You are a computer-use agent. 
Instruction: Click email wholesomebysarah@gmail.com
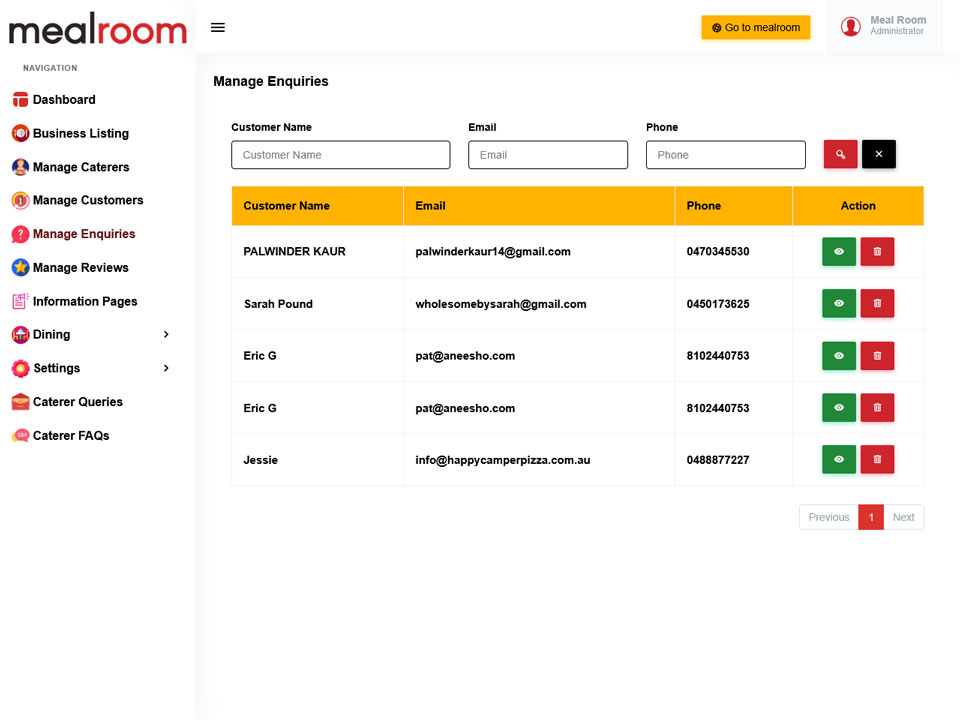(501, 304)
